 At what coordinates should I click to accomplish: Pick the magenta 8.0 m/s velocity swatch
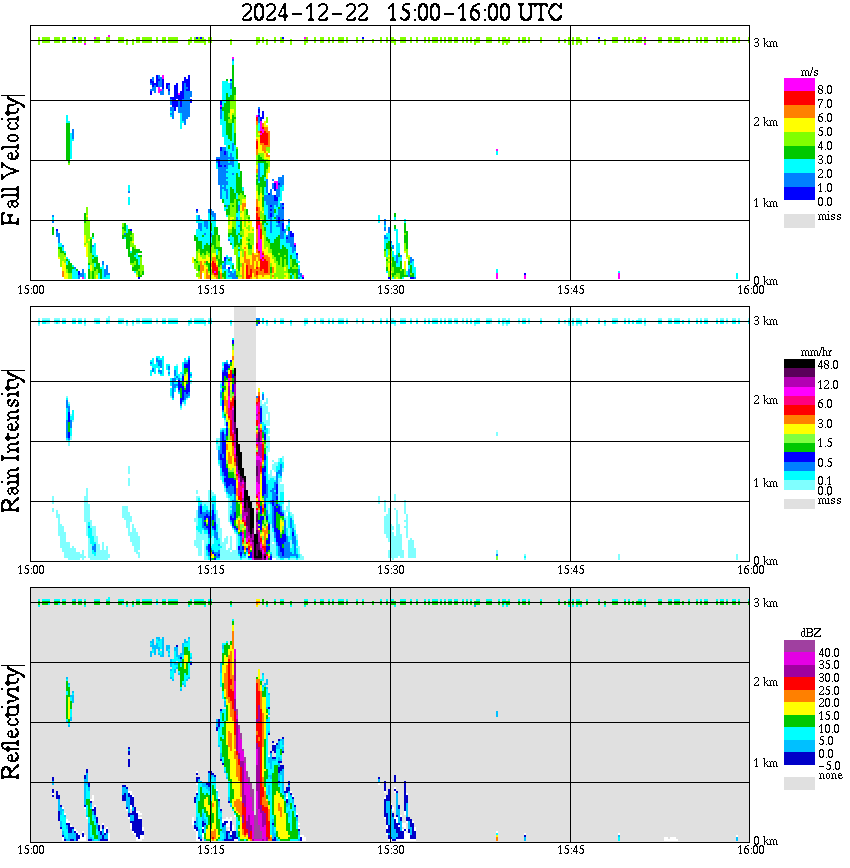tap(799, 84)
